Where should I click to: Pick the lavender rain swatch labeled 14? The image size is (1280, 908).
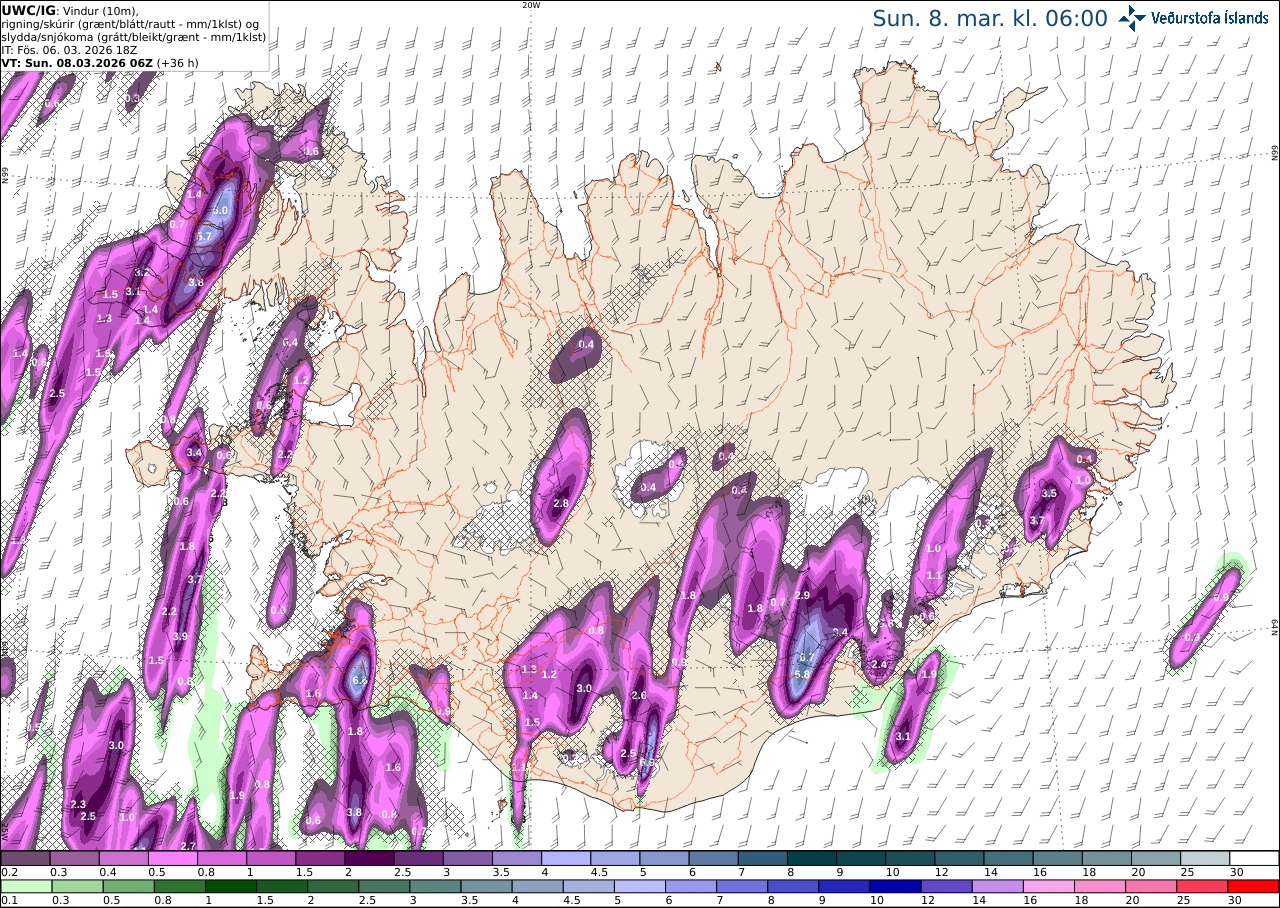pos(998,886)
